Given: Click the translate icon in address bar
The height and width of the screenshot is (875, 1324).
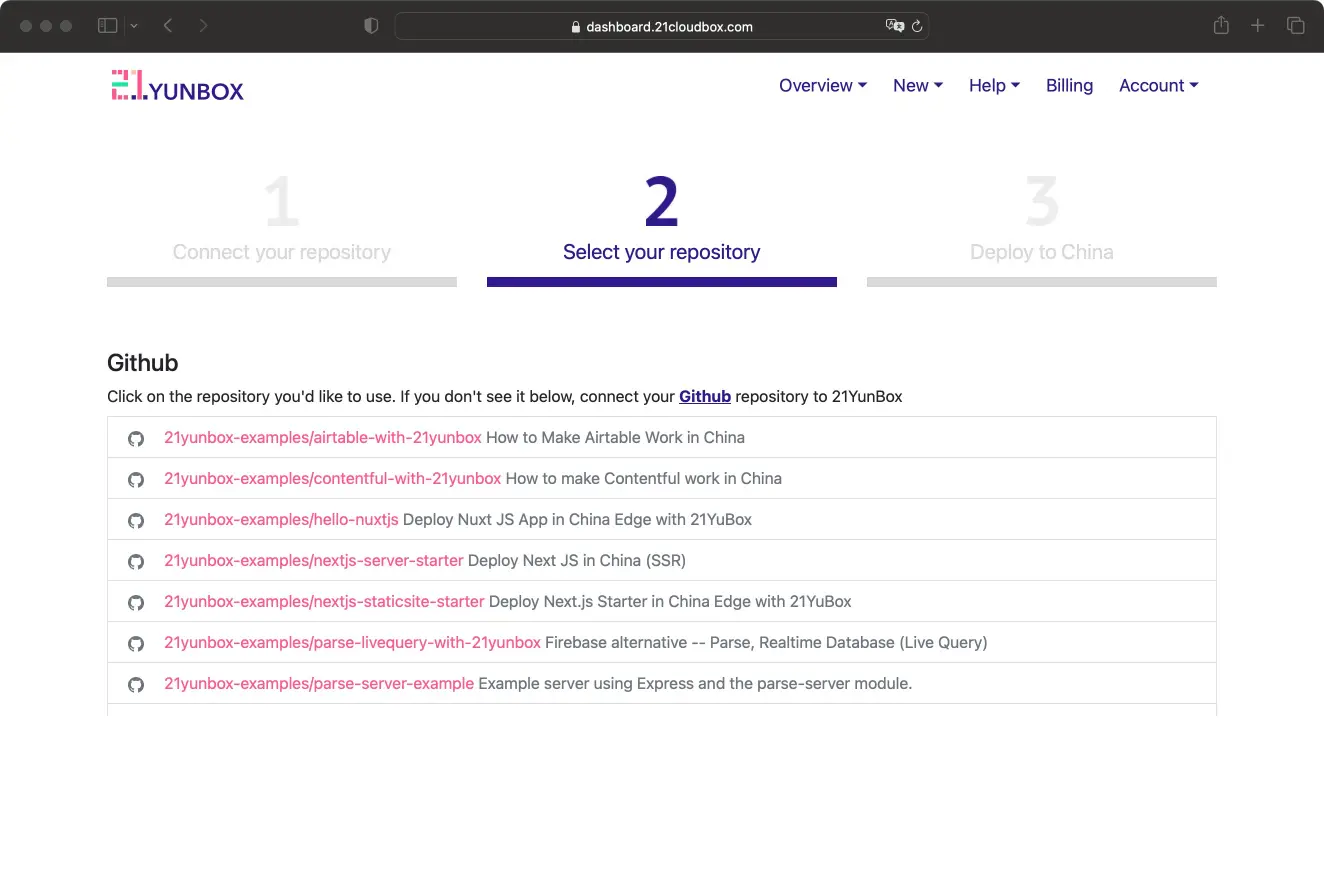Looking at the screenshot, I should [x=894, y=27].
